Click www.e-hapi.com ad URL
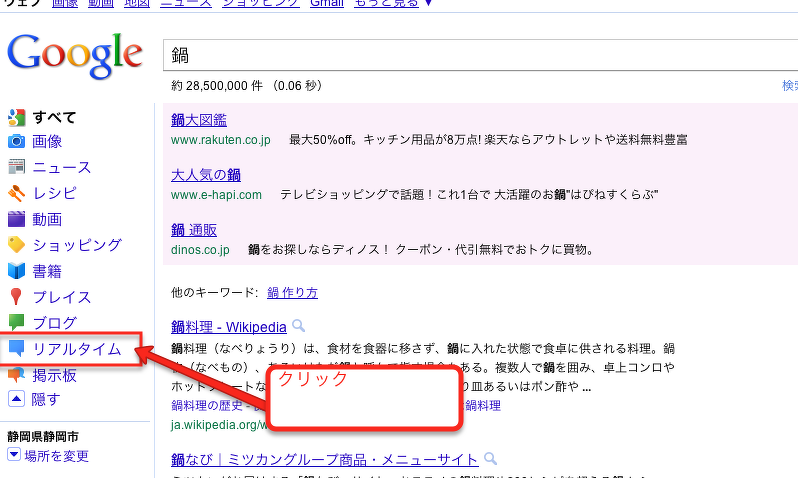This screenshot has width=798, height=478. click(x=216, y=194)
